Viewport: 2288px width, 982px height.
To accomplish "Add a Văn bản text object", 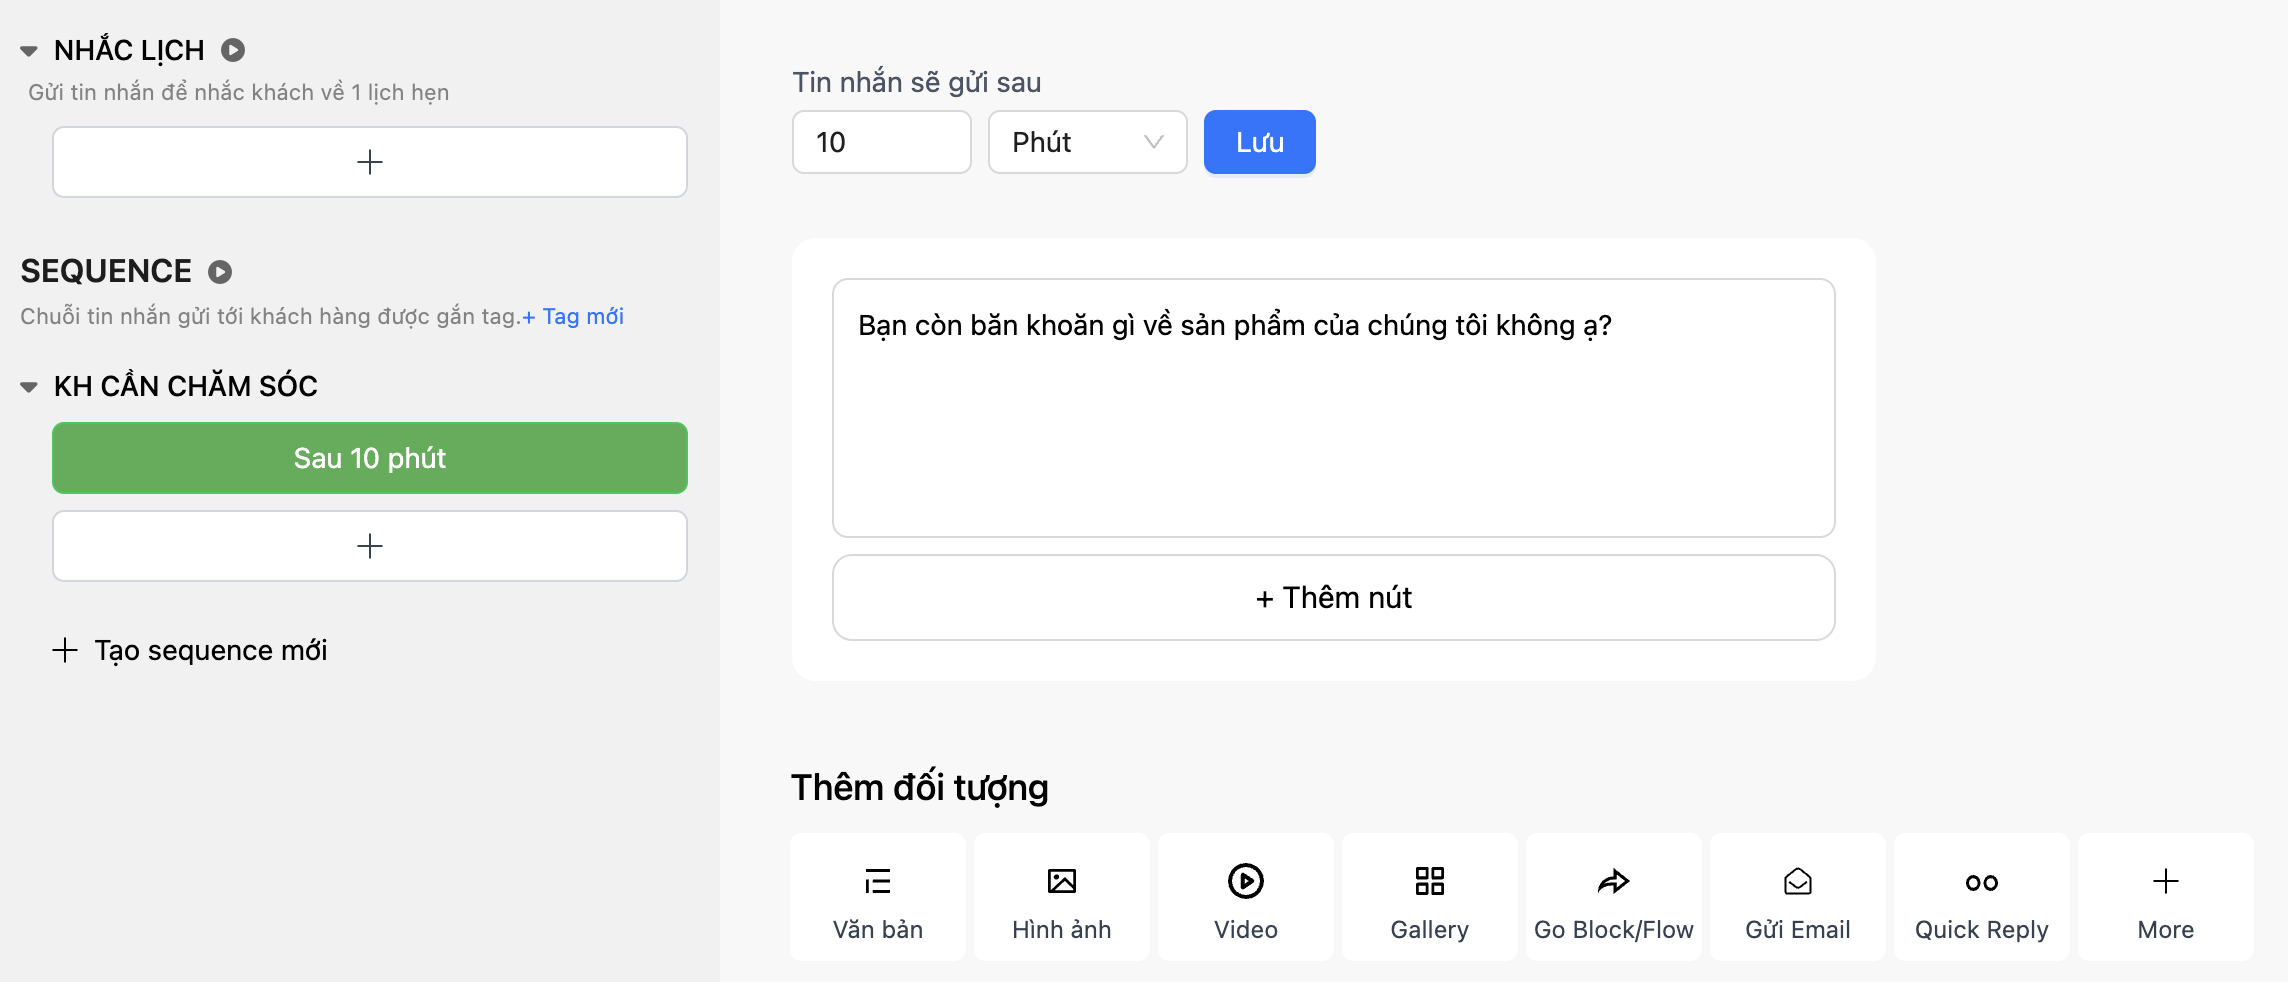I will click(x=878, y=897).
